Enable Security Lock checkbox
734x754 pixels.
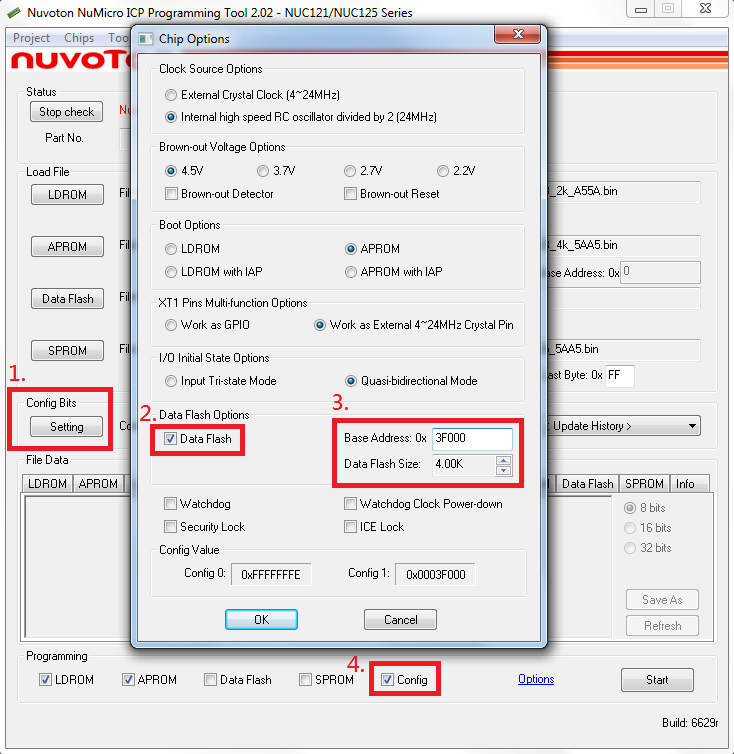[170, 527]
